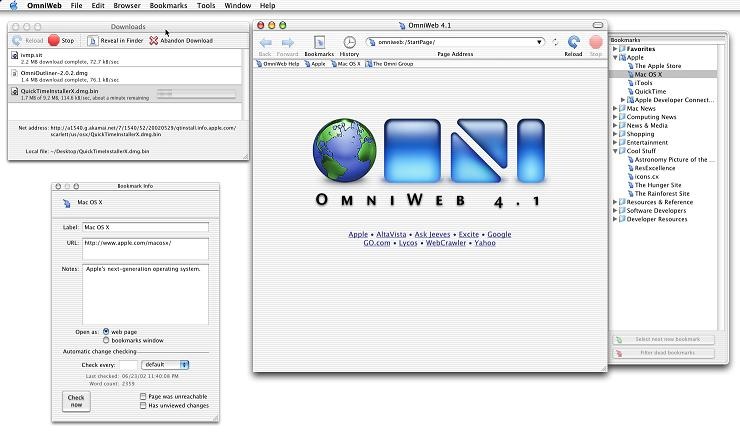Screen dimensions: 740x445
Task: Select bookmarks window radio button
Action: pyautogui.click(x=106, y=340)
